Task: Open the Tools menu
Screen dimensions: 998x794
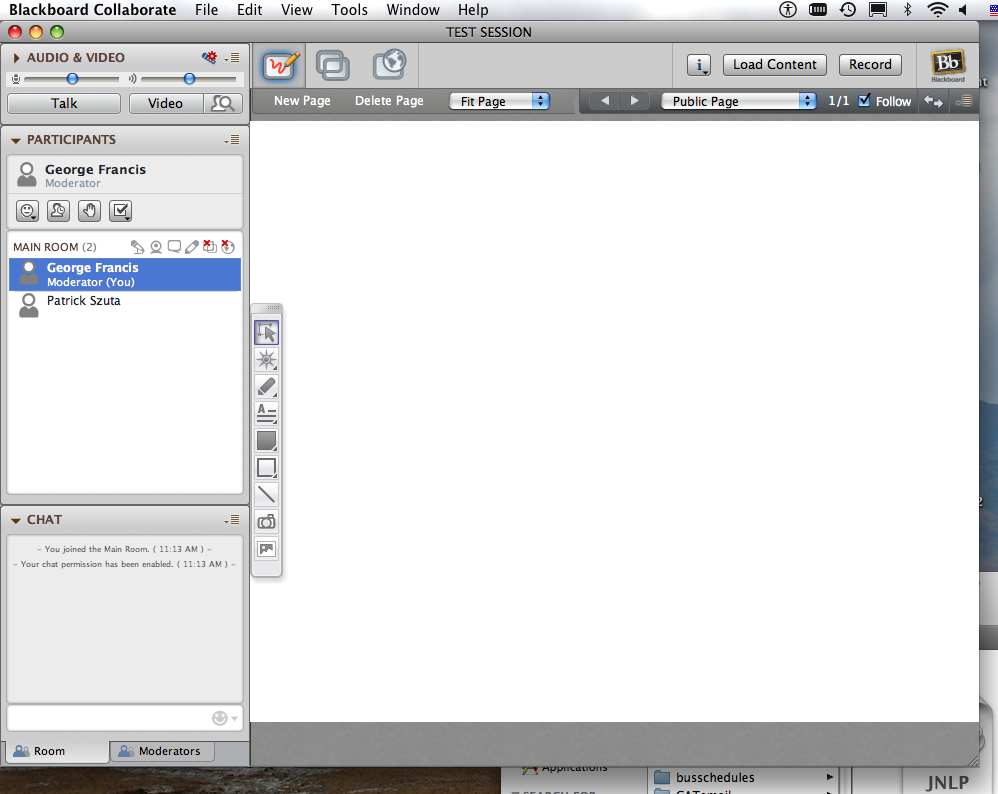Action: [350, 10]
